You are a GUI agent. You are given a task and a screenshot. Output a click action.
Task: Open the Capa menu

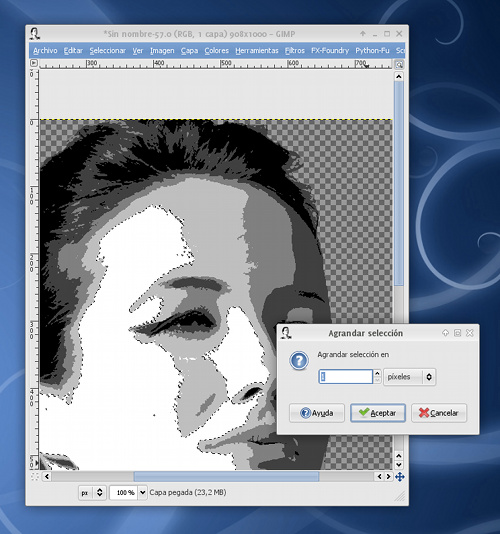(x=189, y=51)
